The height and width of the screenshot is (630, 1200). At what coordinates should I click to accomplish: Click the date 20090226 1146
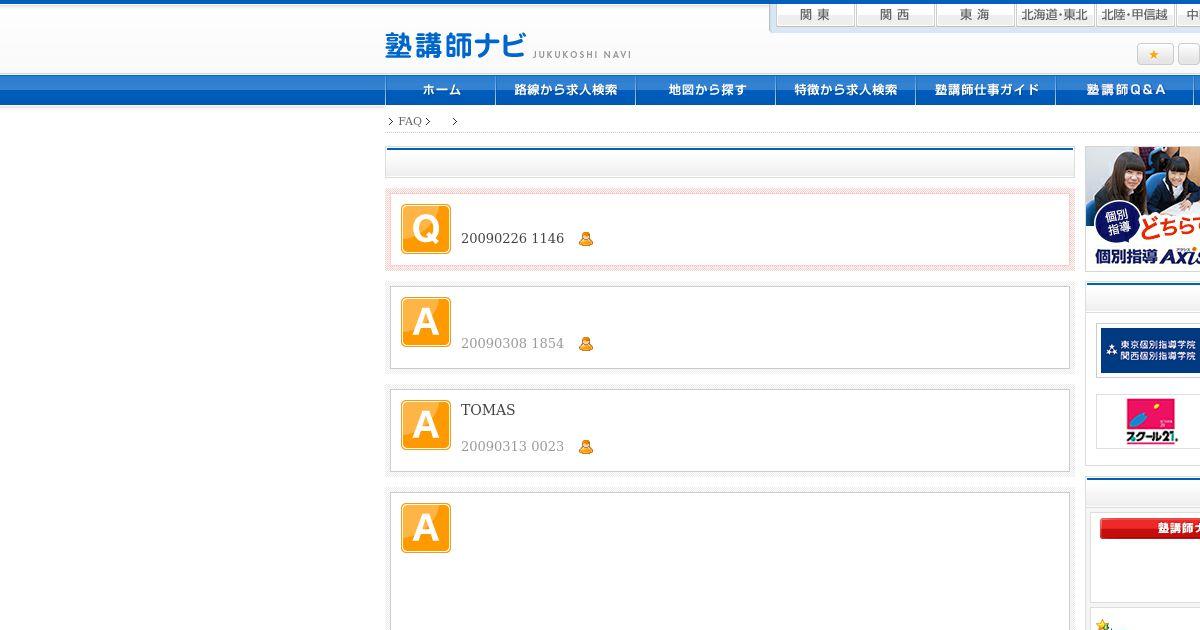[x=512, y=239]
